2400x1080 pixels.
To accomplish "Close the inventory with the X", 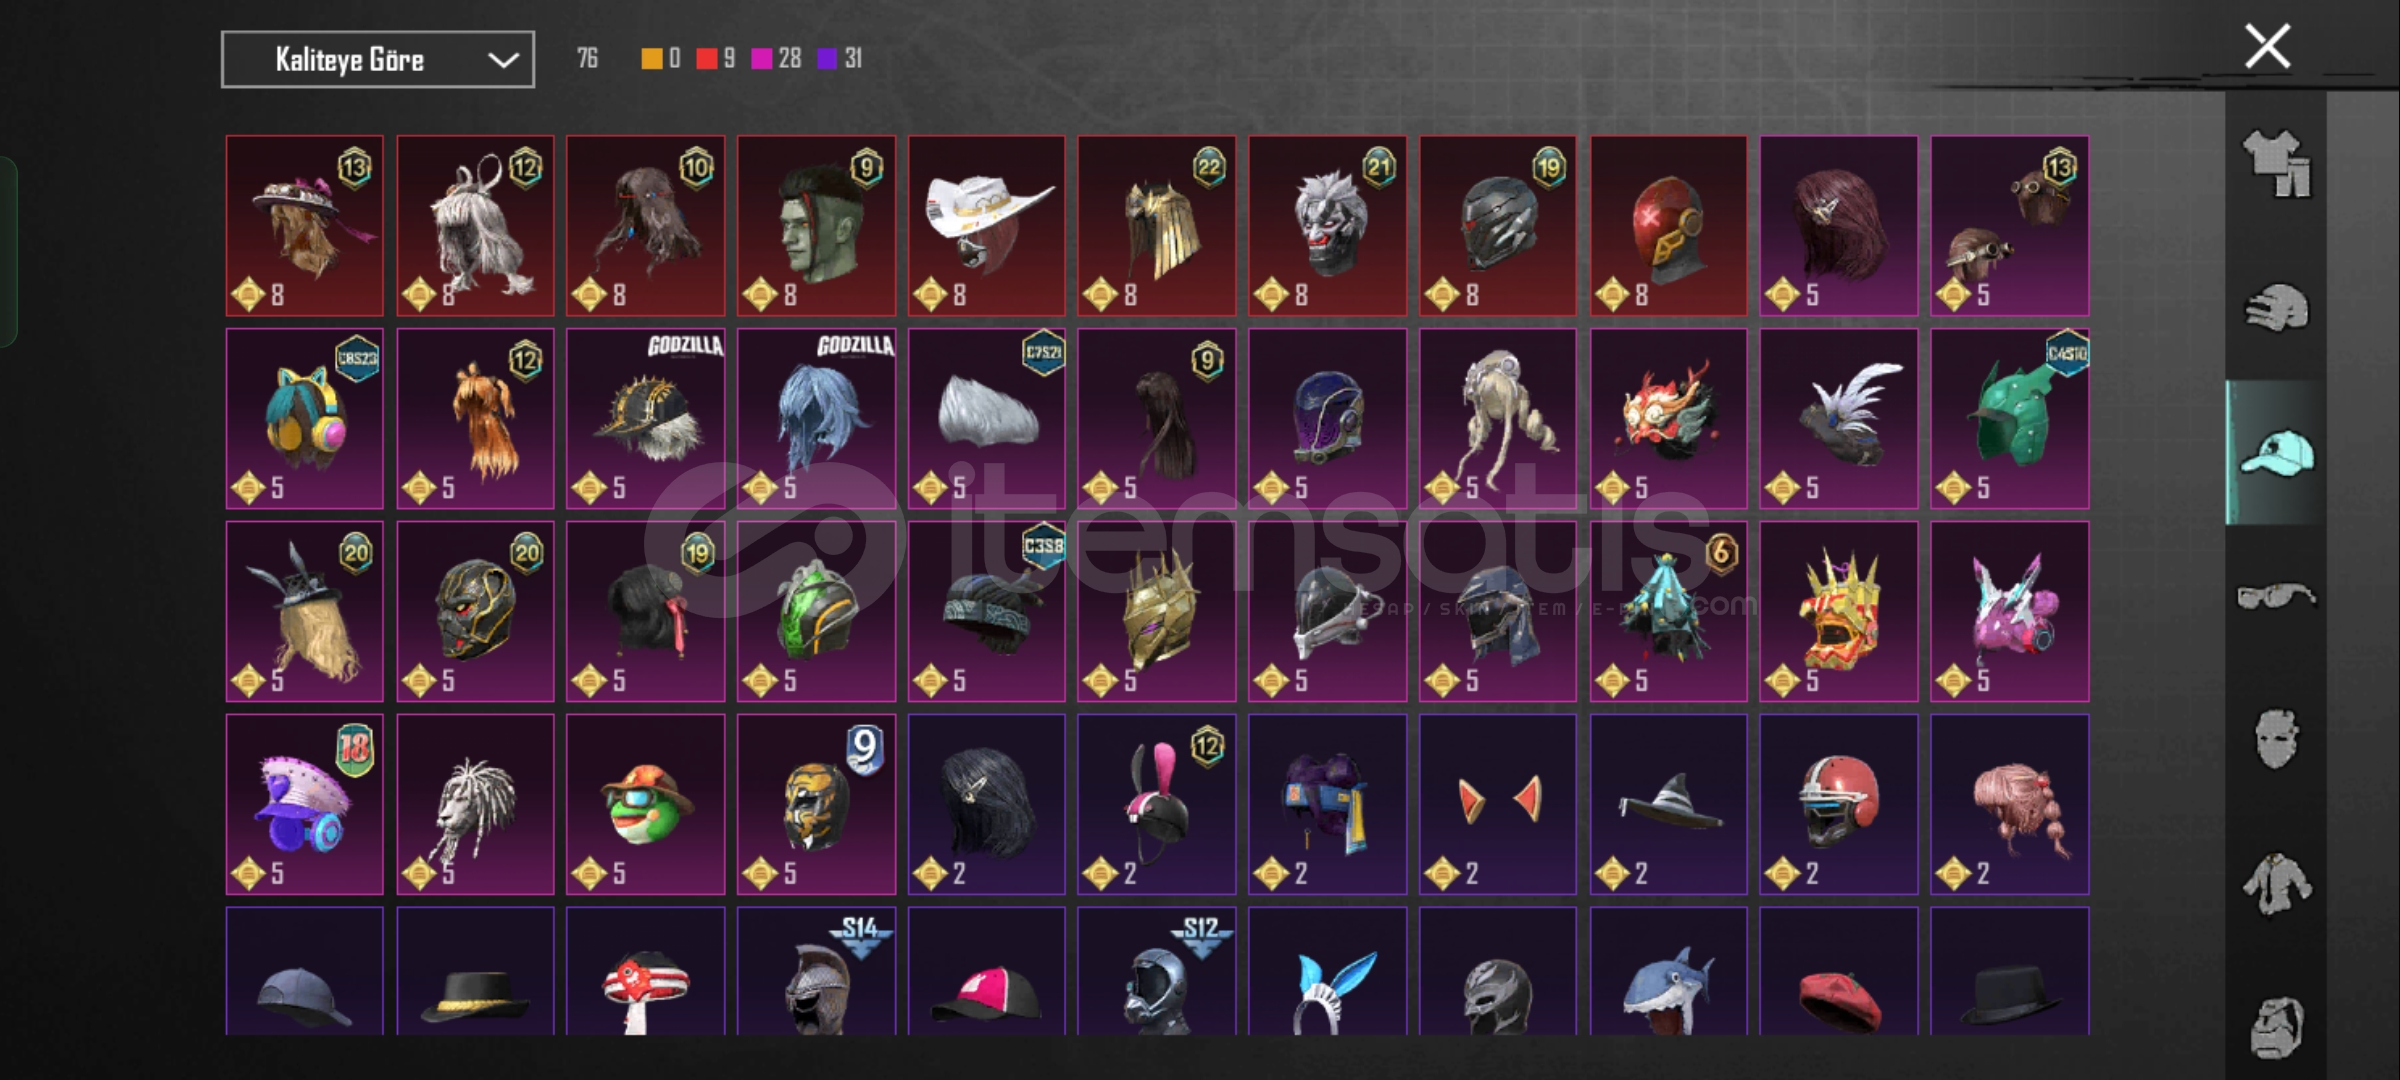I will (2267, 47).
